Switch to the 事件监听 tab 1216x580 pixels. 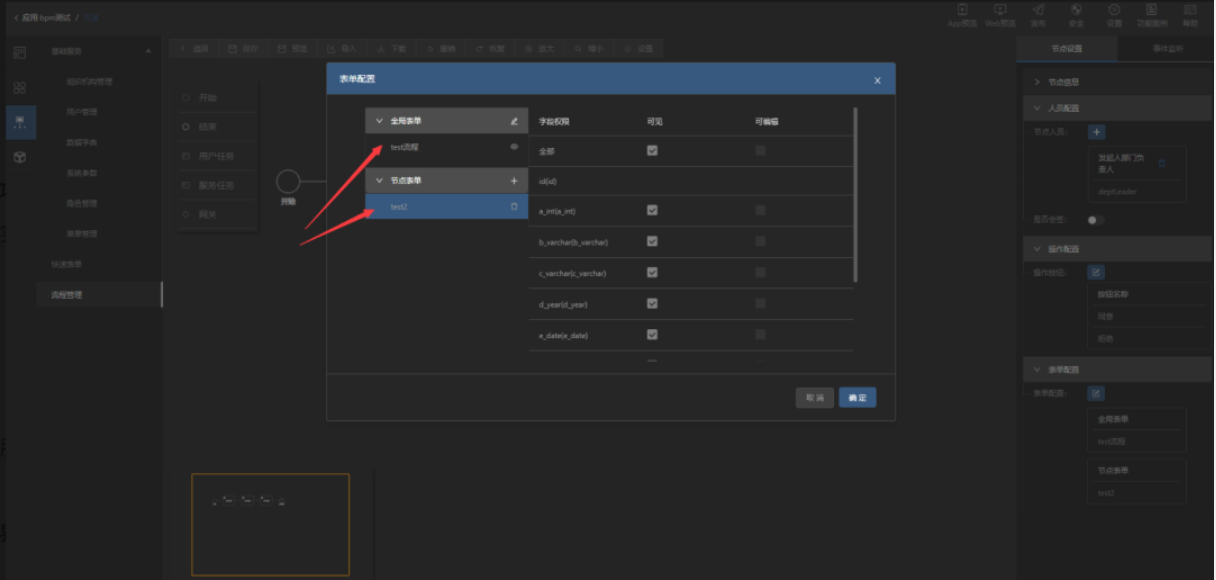pos(1165,48)
